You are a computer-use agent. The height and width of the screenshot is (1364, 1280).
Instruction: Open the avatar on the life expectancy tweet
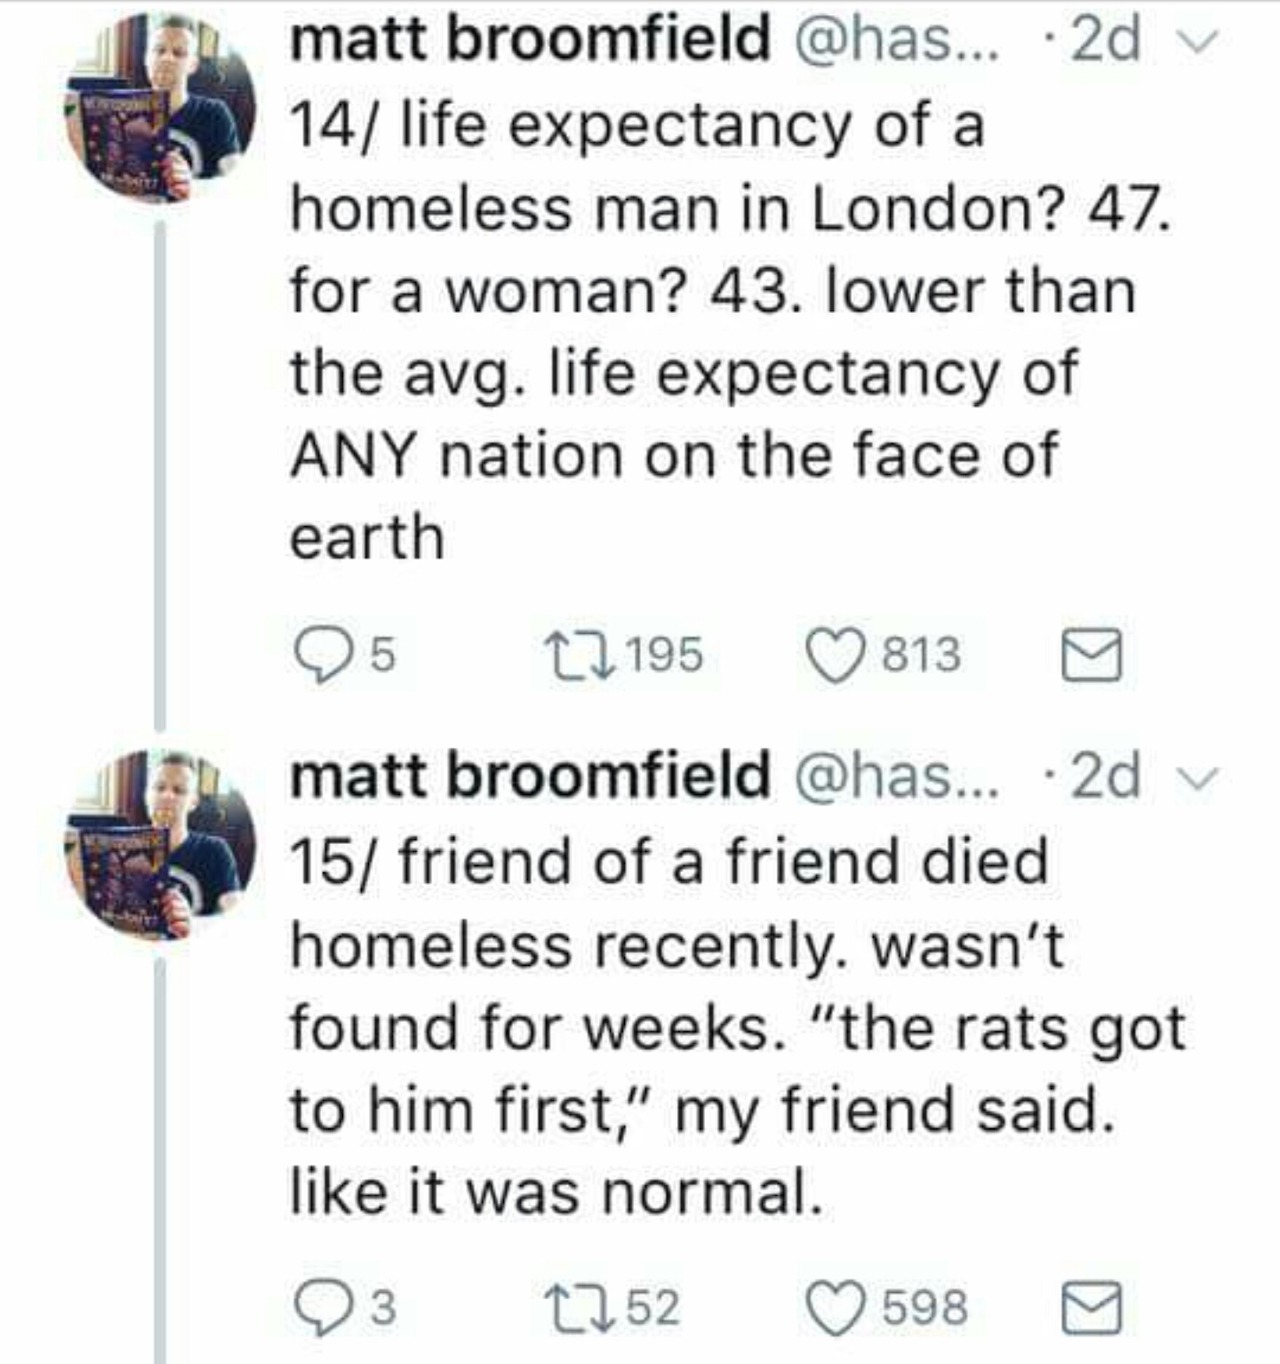tap(160, 108)
